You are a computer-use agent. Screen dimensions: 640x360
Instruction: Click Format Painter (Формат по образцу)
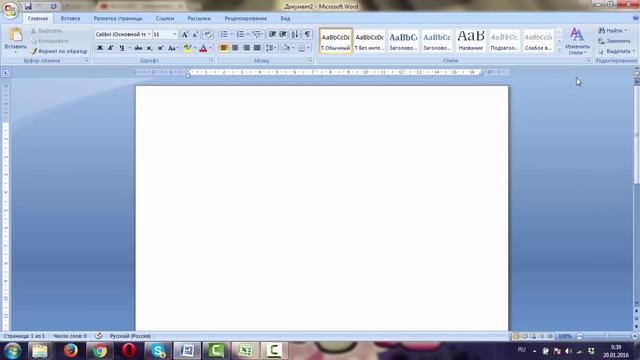(x=59, y=51)
